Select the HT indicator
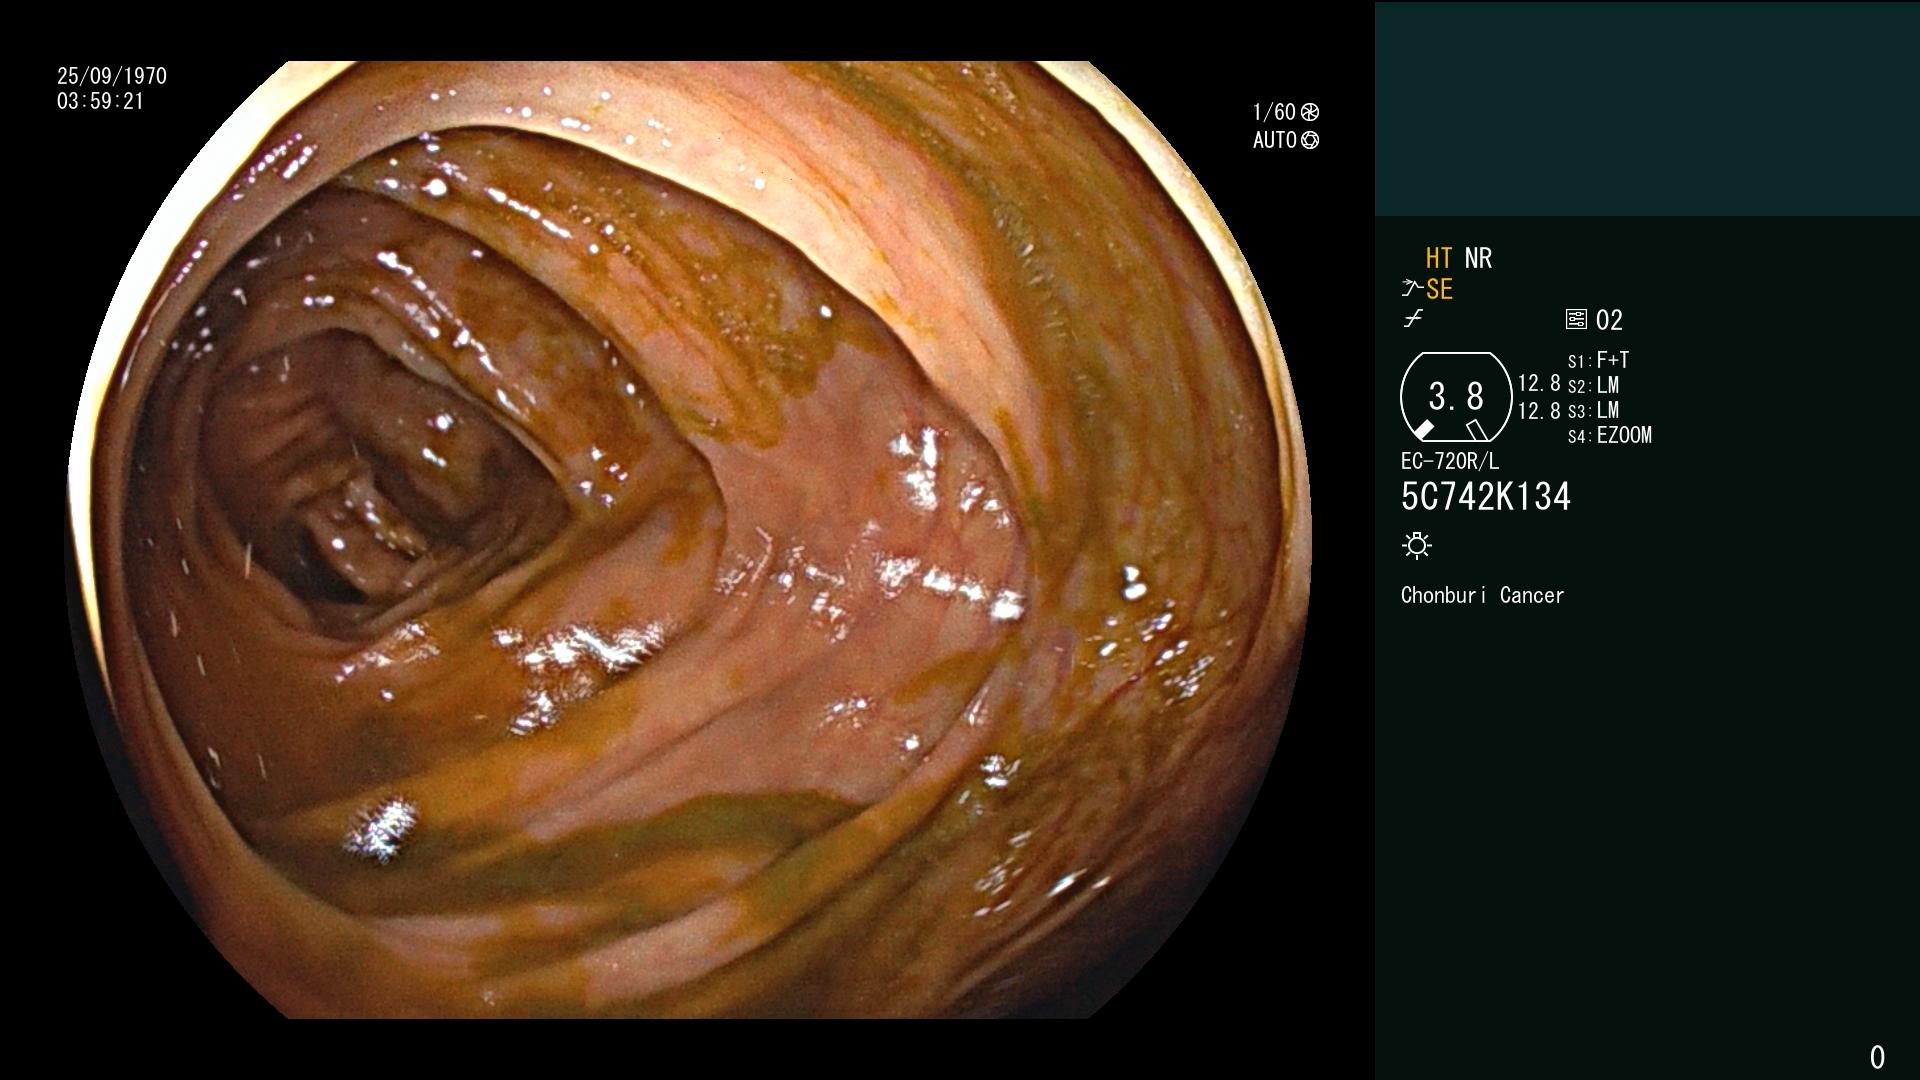The image size is (1920, 1080). click(x=1439, y=258)
